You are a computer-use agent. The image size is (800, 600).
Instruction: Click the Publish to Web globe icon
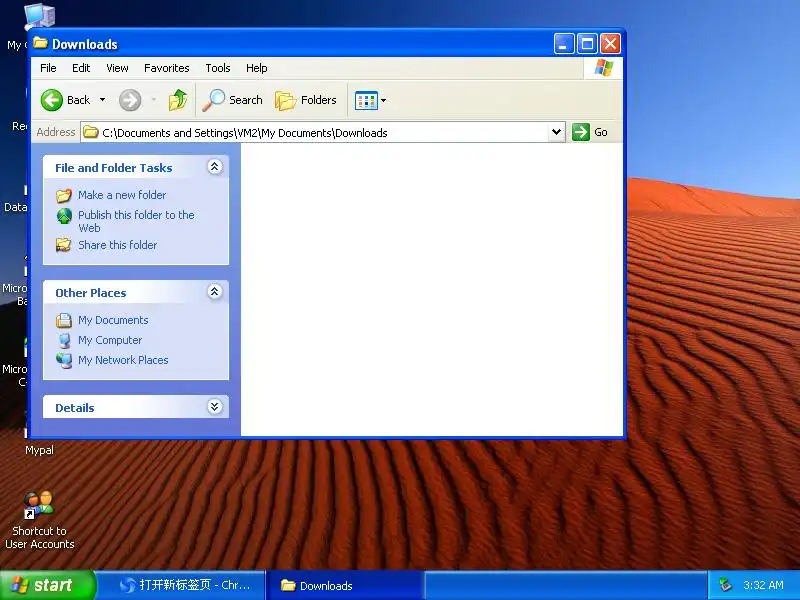tap(64, 216)
